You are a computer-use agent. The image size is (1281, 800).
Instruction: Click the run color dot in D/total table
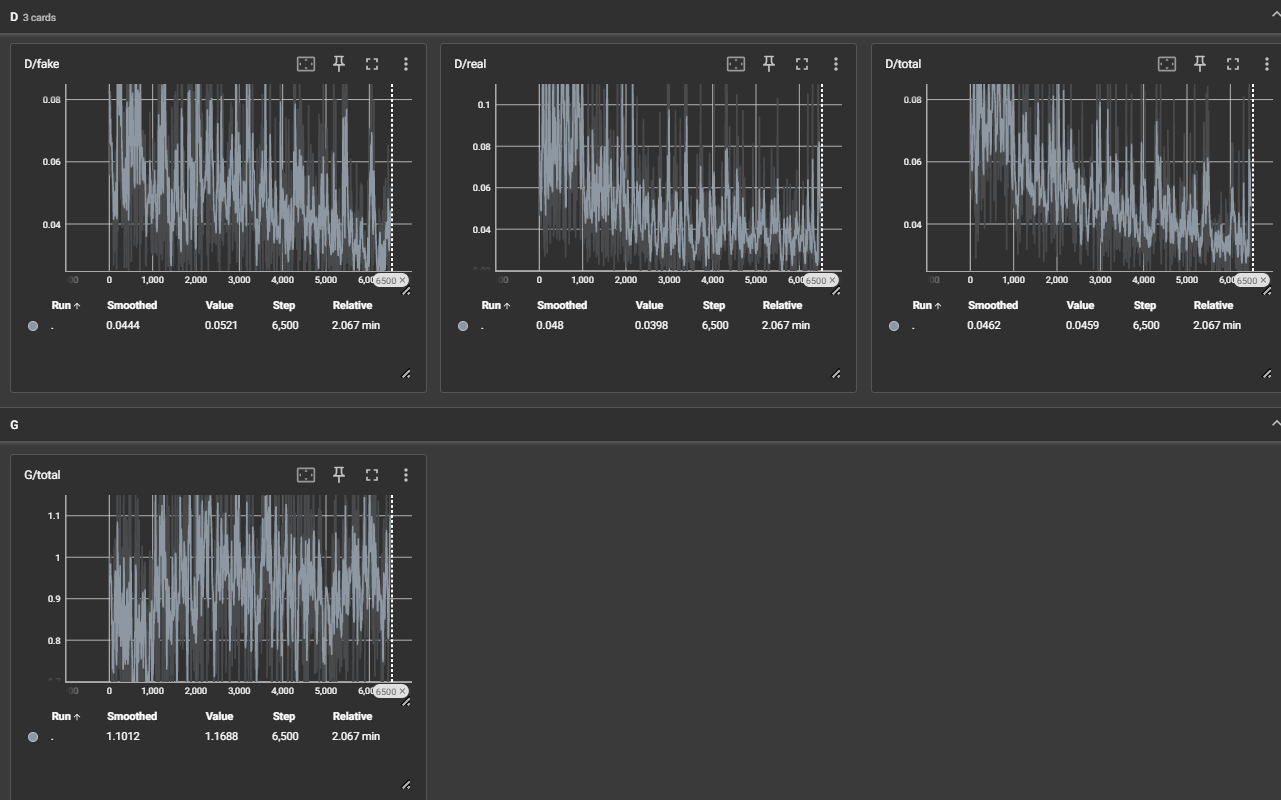point(894,326)
